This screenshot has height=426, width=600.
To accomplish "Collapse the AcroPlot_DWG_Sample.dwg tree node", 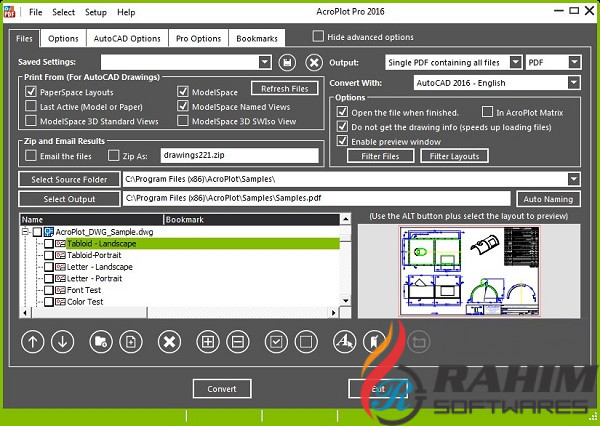I will (25, 232).
